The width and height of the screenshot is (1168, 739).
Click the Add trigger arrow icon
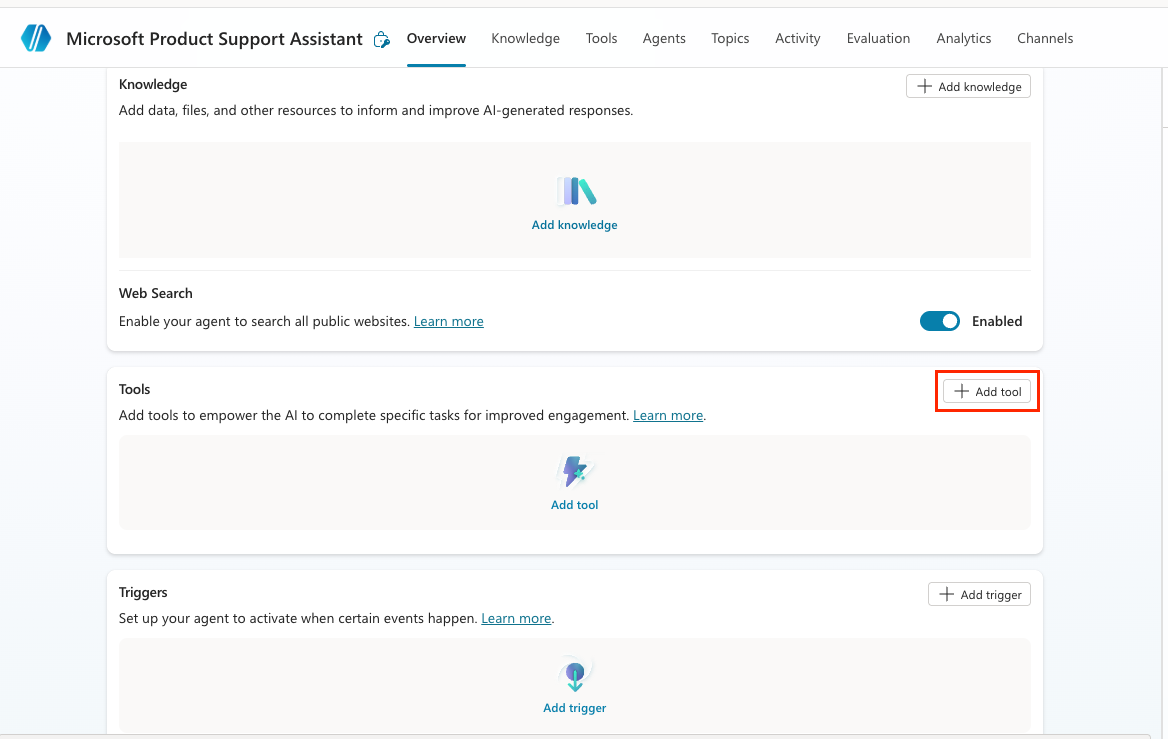pyautogui.click(x=575, y=675)
